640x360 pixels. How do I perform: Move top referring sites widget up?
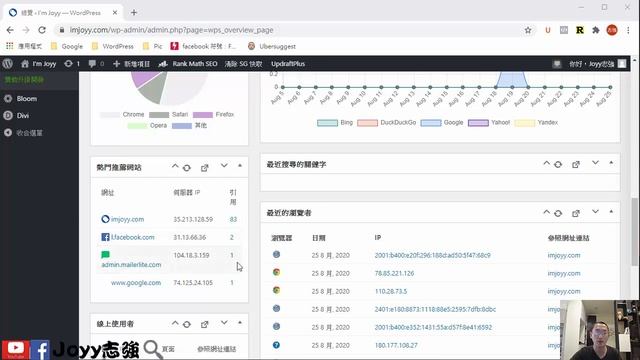point(175,166)
